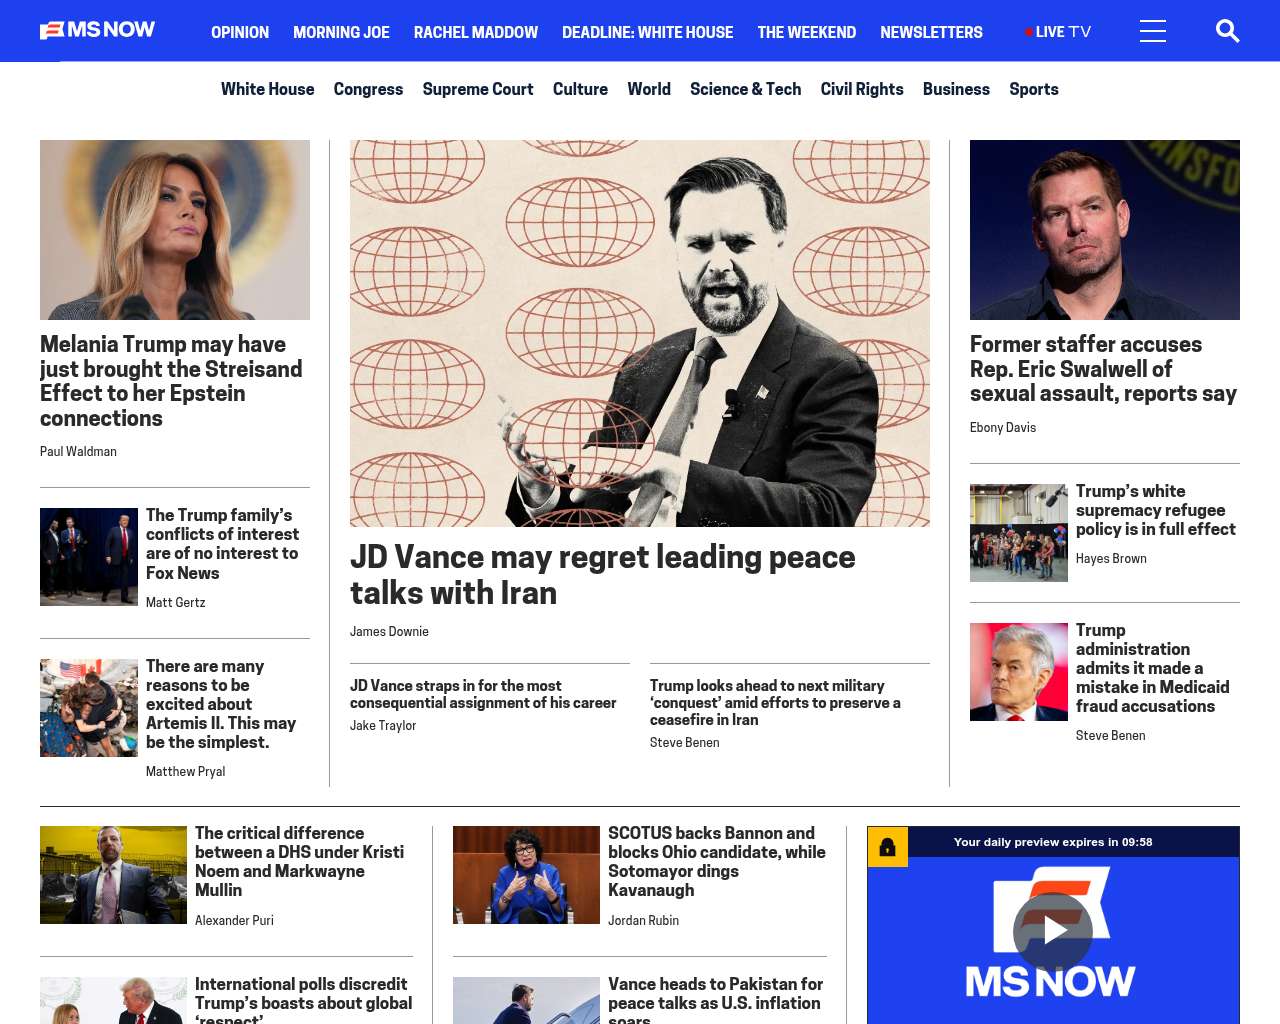Open Live TV with red dot
1280x1024 pixels.
(1058, 32)
